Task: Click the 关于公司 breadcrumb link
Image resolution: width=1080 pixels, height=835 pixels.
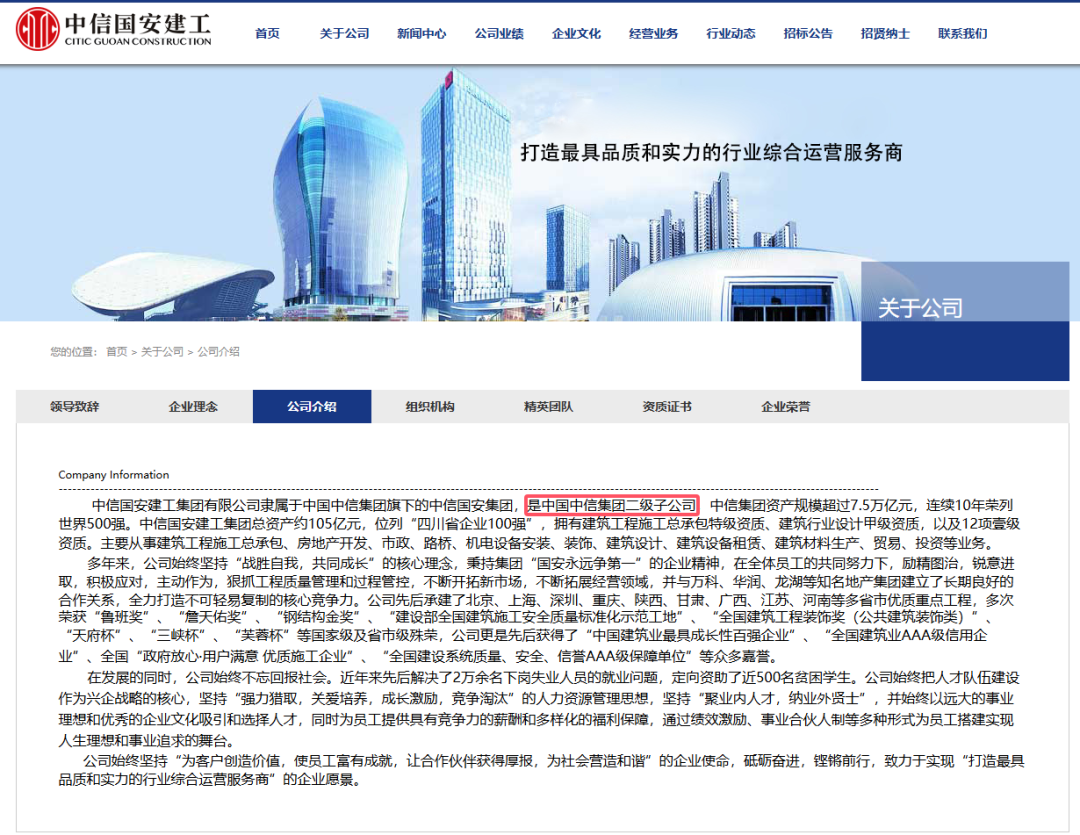Action: click(x=163, y=351)
